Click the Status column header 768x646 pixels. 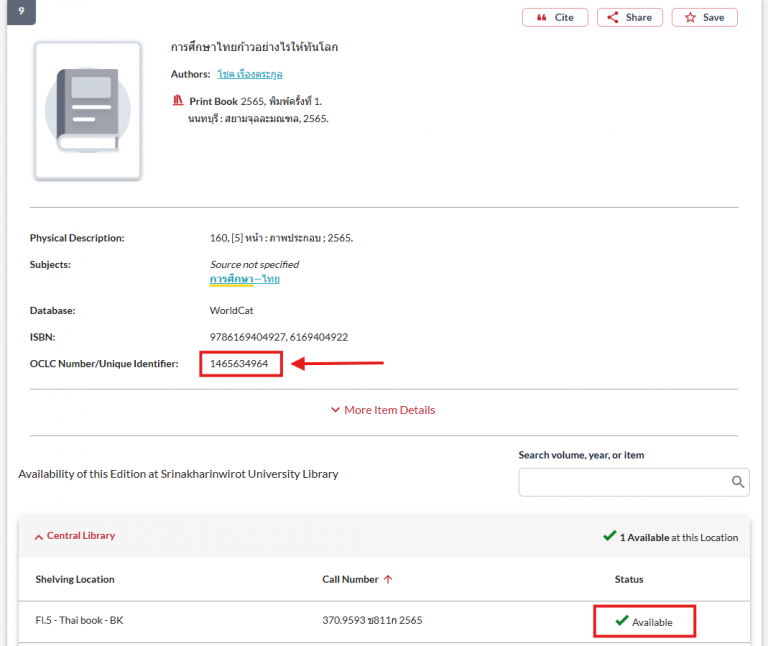[628, 579]
